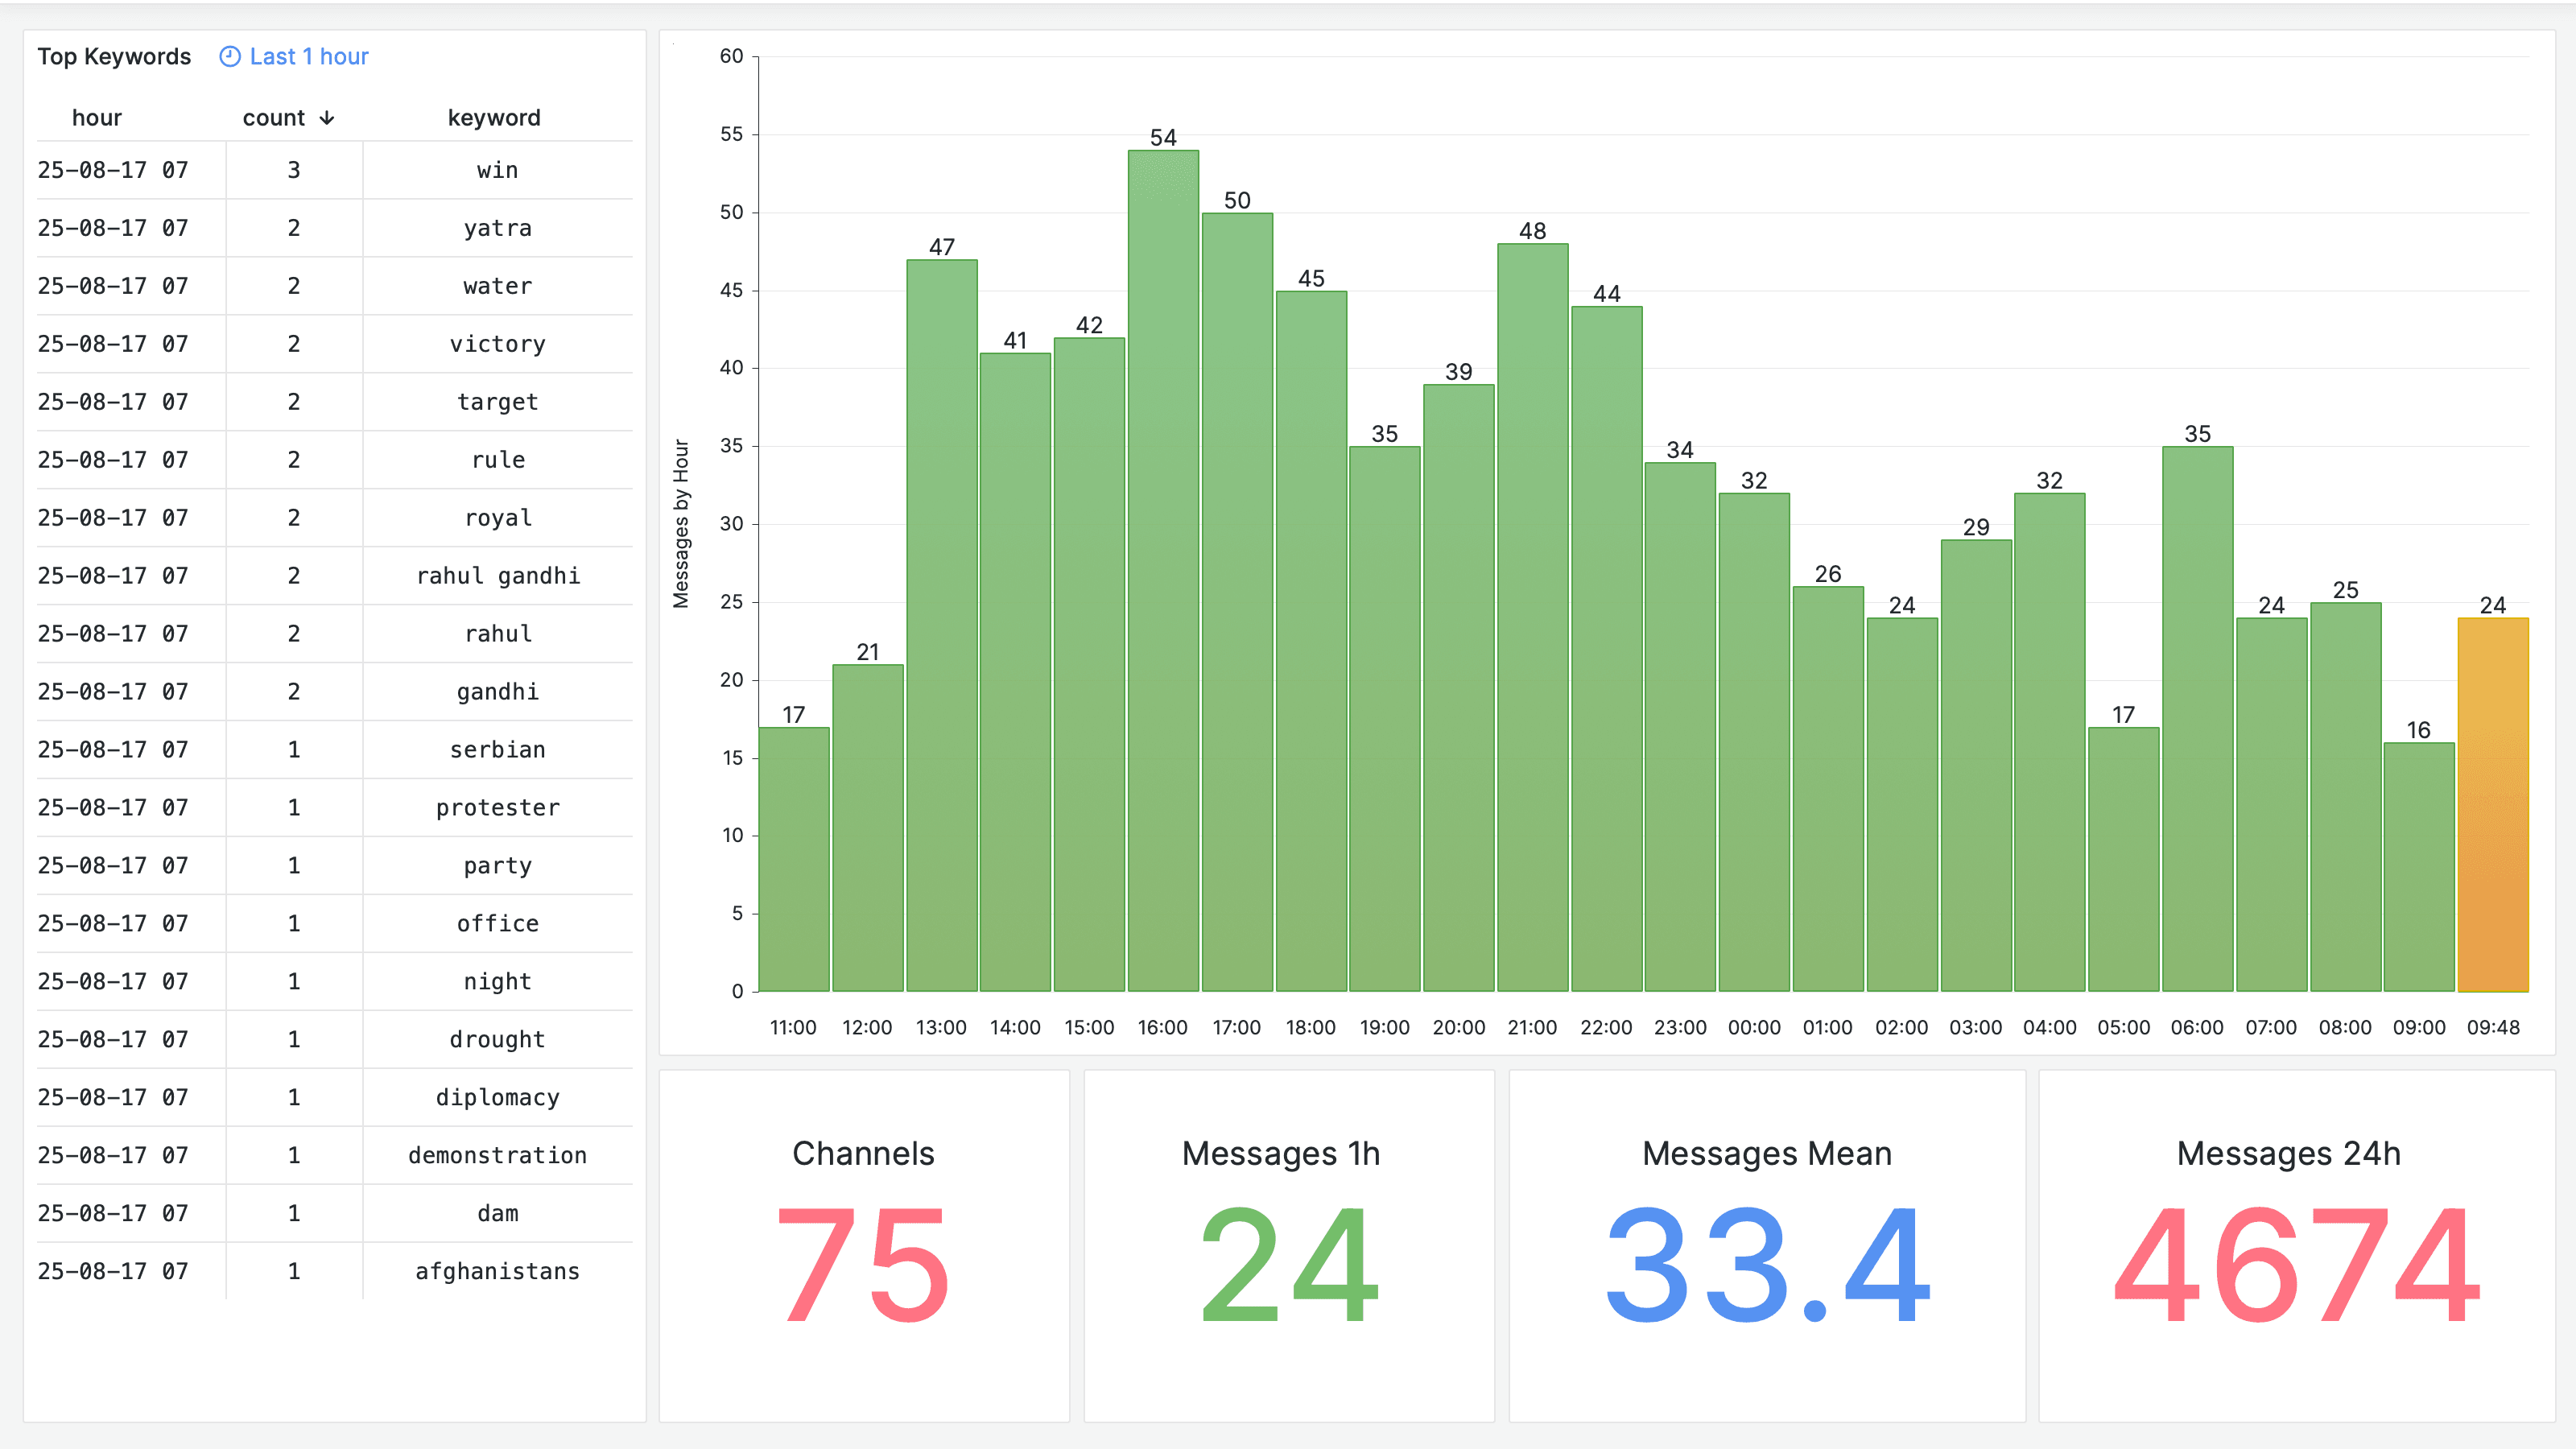Screen dimensions: 2576x1449
Task: Open the Last 1 hour time range selector
Action: (308, 57)
